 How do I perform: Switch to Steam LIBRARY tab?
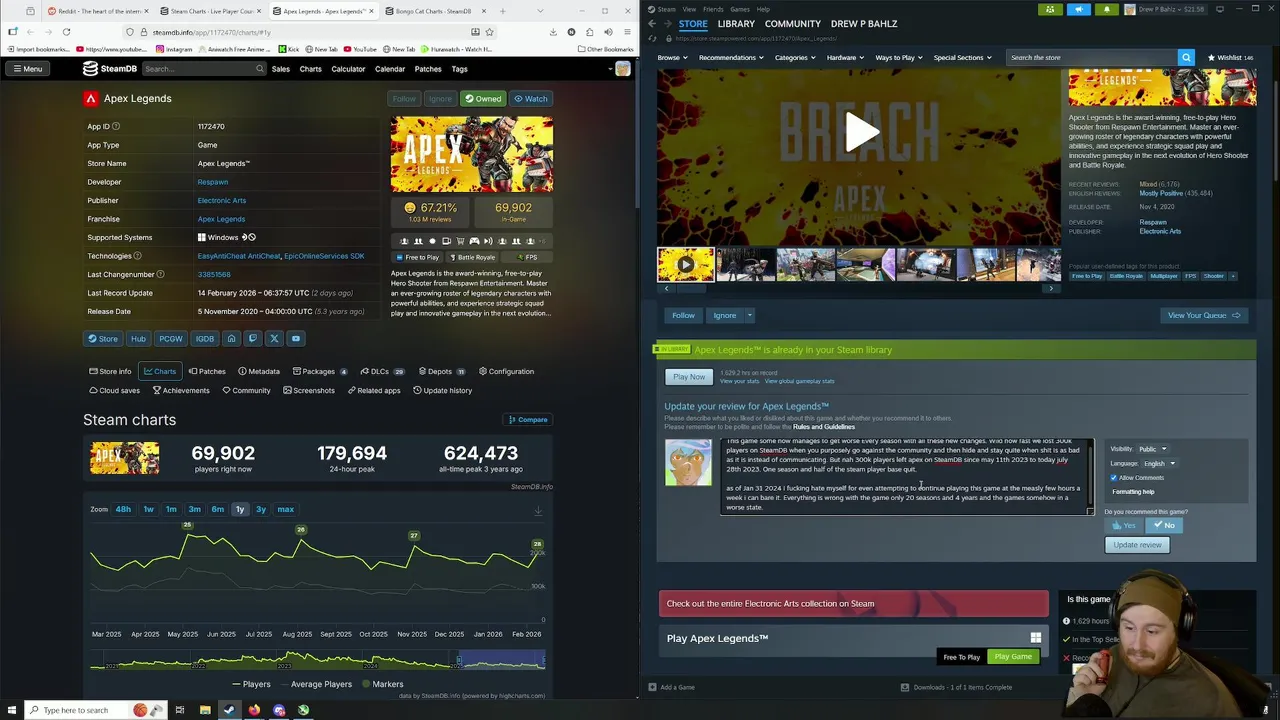[x=735, y=23]
